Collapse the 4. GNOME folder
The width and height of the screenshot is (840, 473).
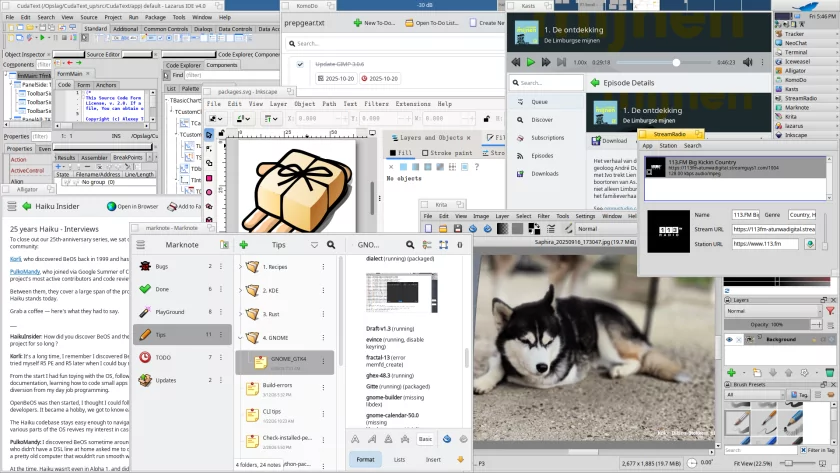point(240,338)
